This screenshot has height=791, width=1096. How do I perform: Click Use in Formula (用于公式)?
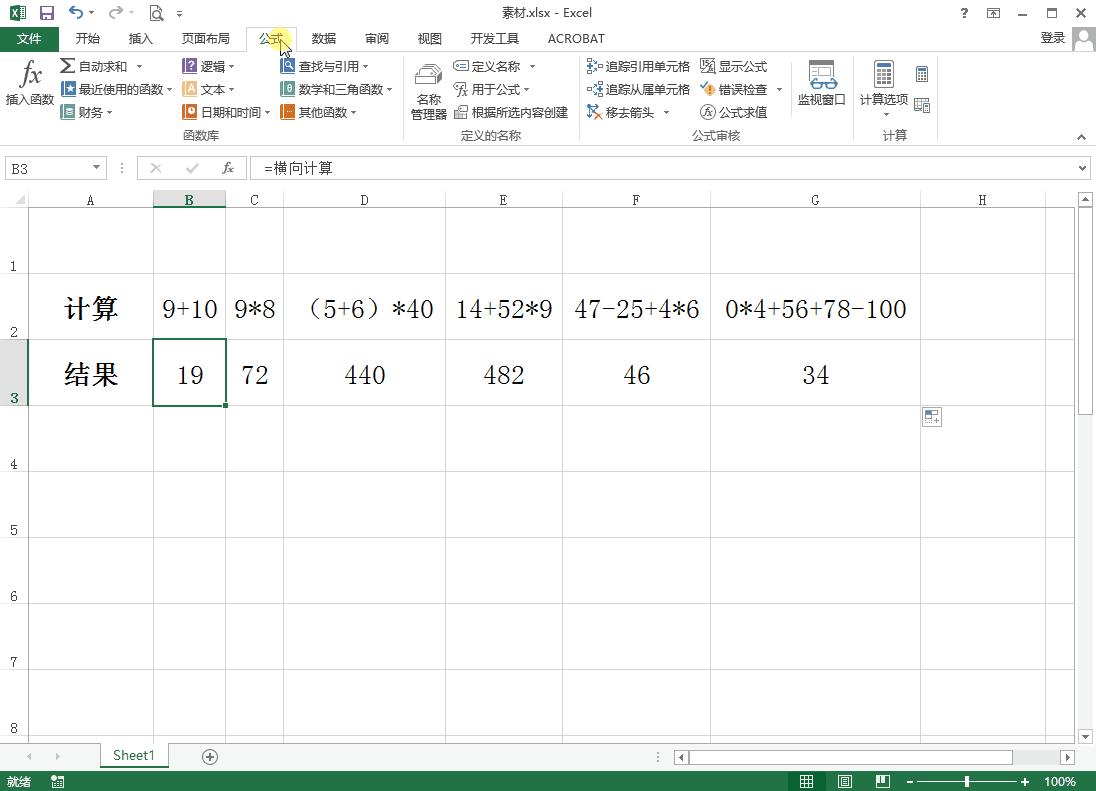click(x=491, y=89)
